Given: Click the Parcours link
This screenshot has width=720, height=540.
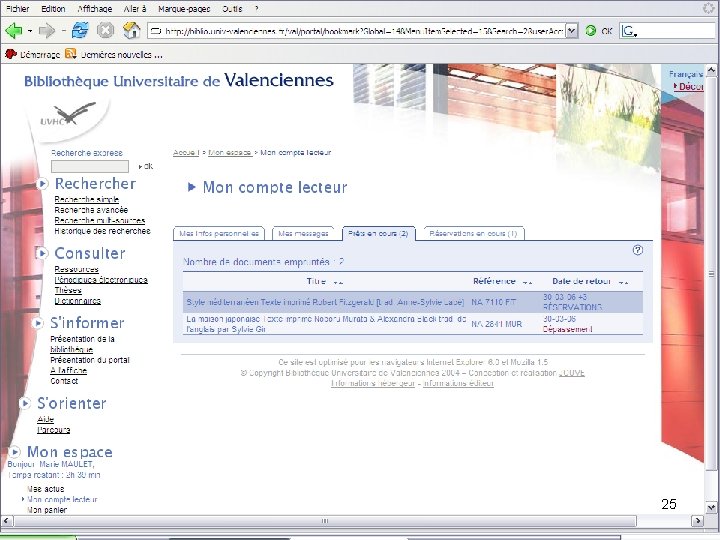Looking at the screenshot, I should click(x=54, y=430).
